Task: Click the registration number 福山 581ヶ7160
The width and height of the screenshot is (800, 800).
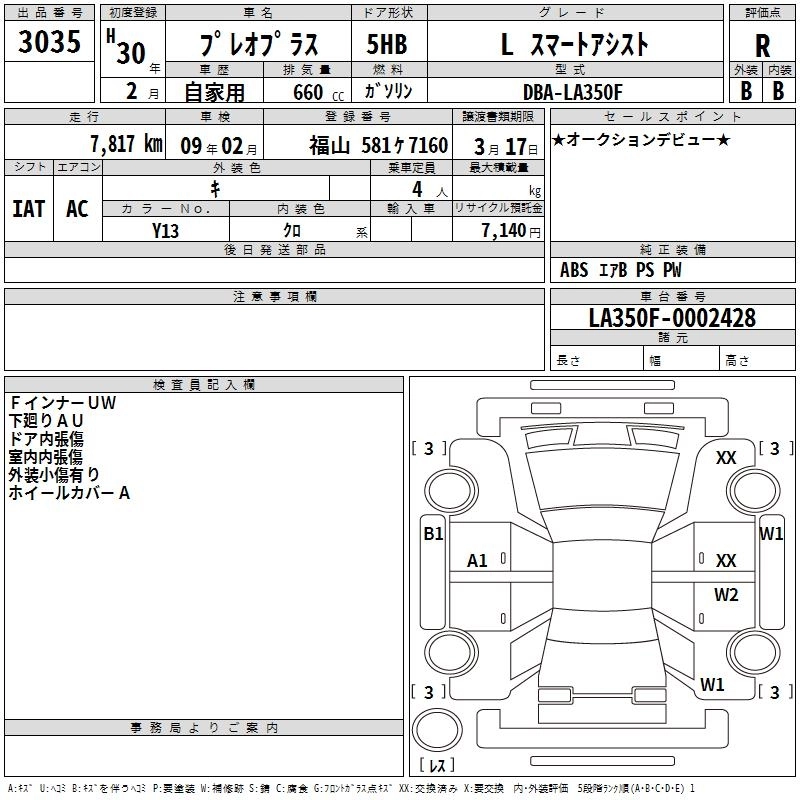Action: [x=377, y=144]
